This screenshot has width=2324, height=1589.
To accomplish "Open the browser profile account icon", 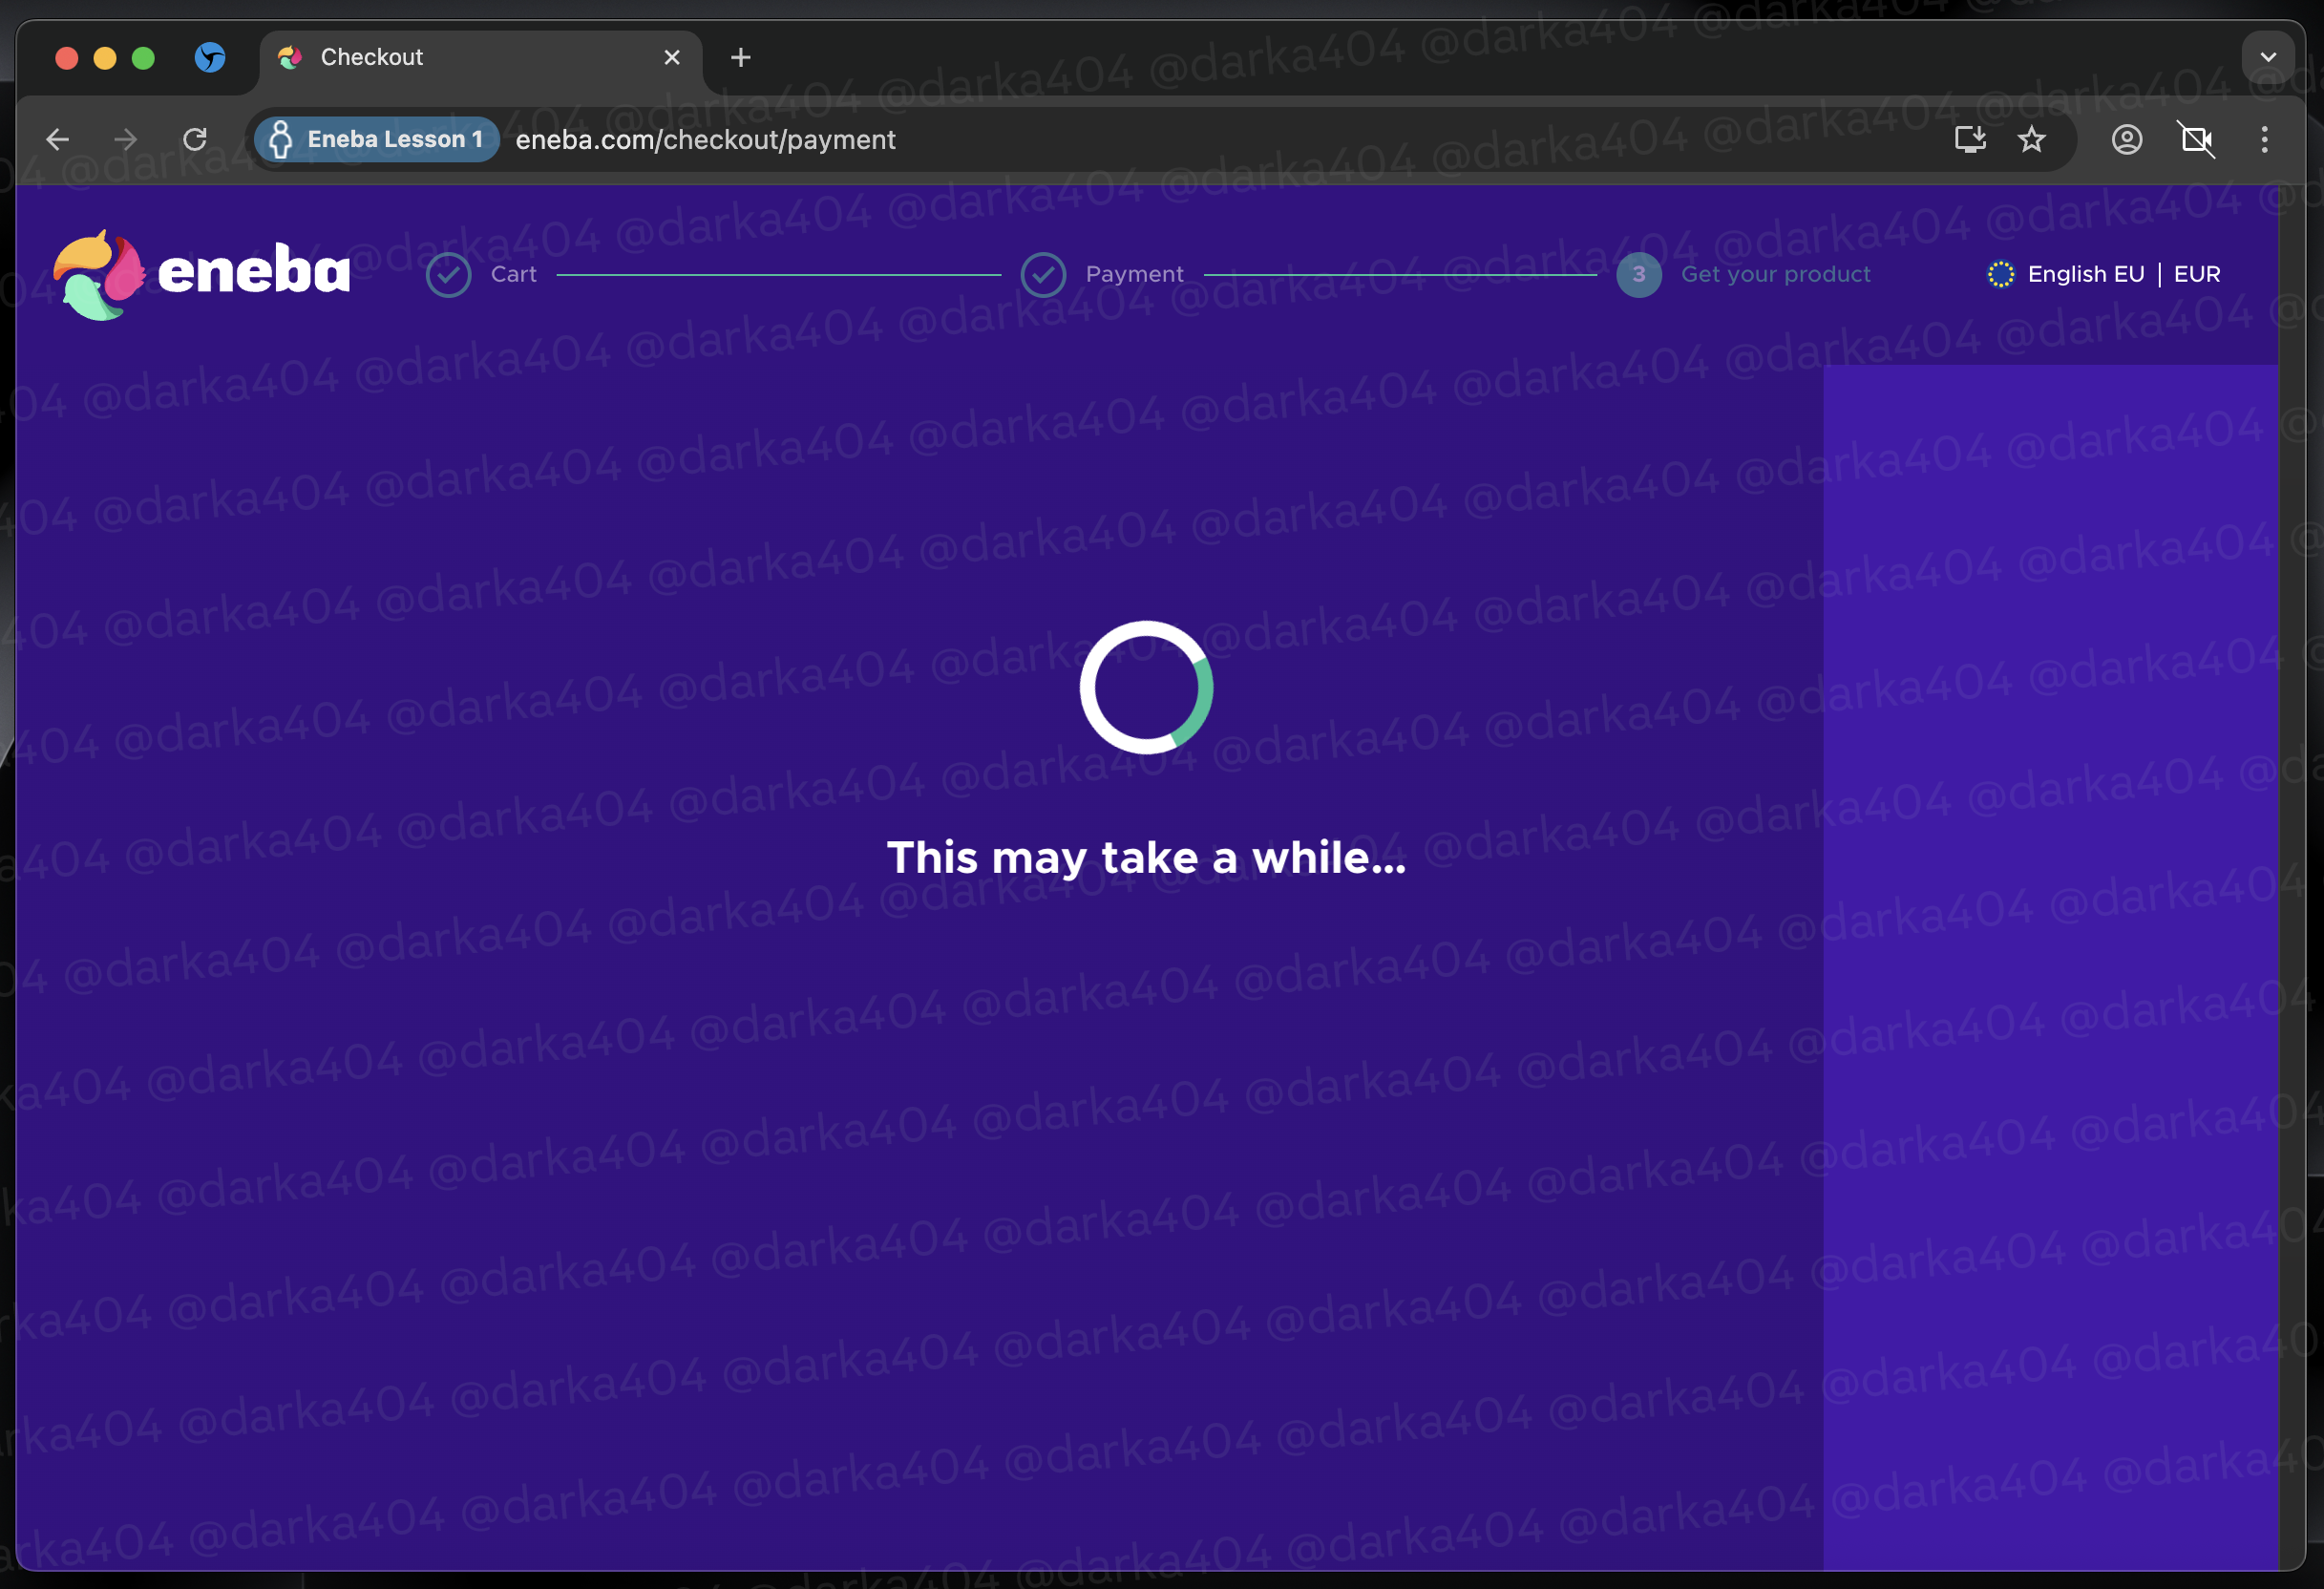I will pos(2127,139).
